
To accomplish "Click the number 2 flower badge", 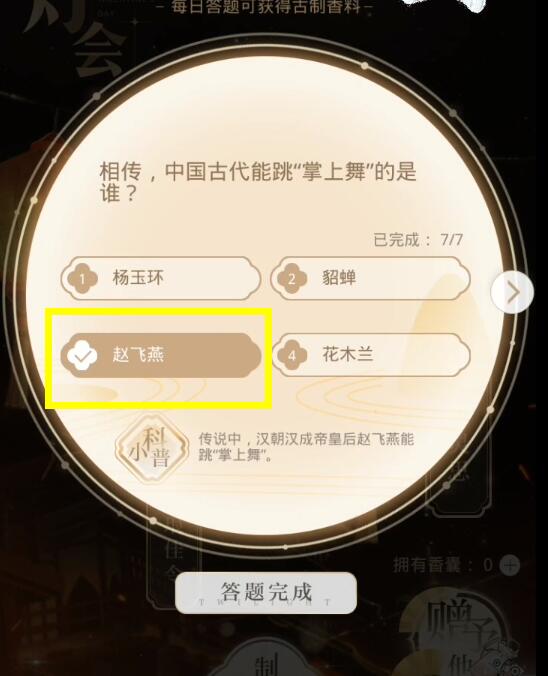I will click(x=292, y=279).
